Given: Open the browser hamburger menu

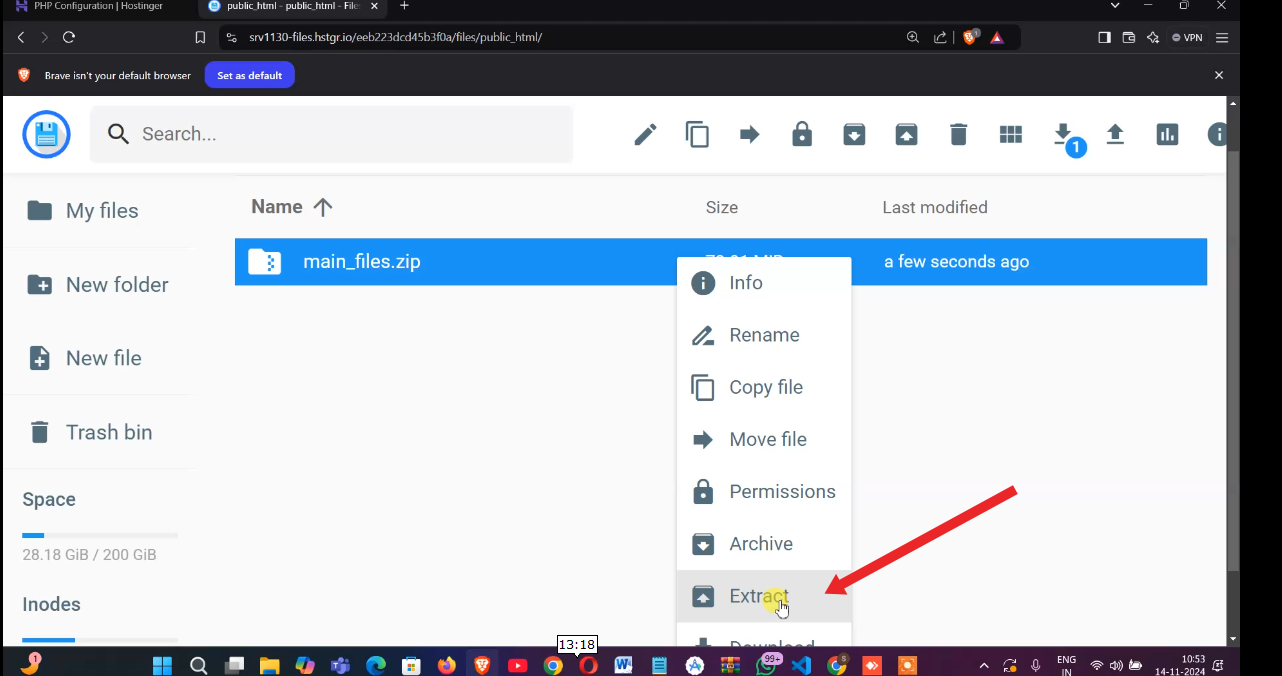Looking at the screenshot, I should pyautogui.click(x=1222, y=37).
